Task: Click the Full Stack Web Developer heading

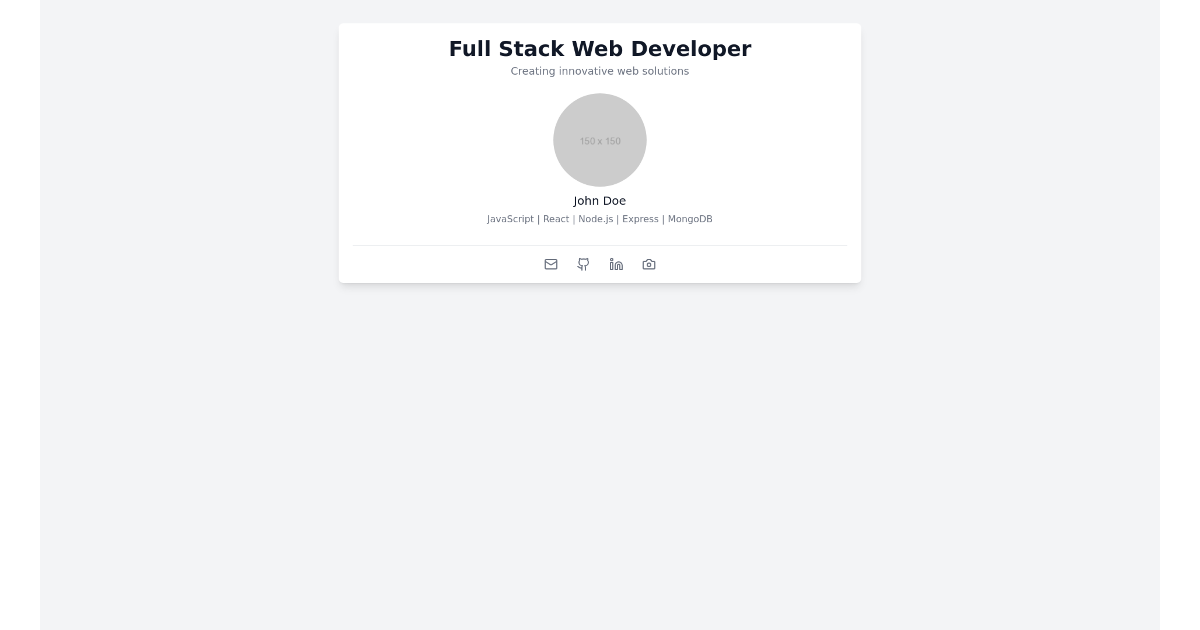Action: point(600,49)
